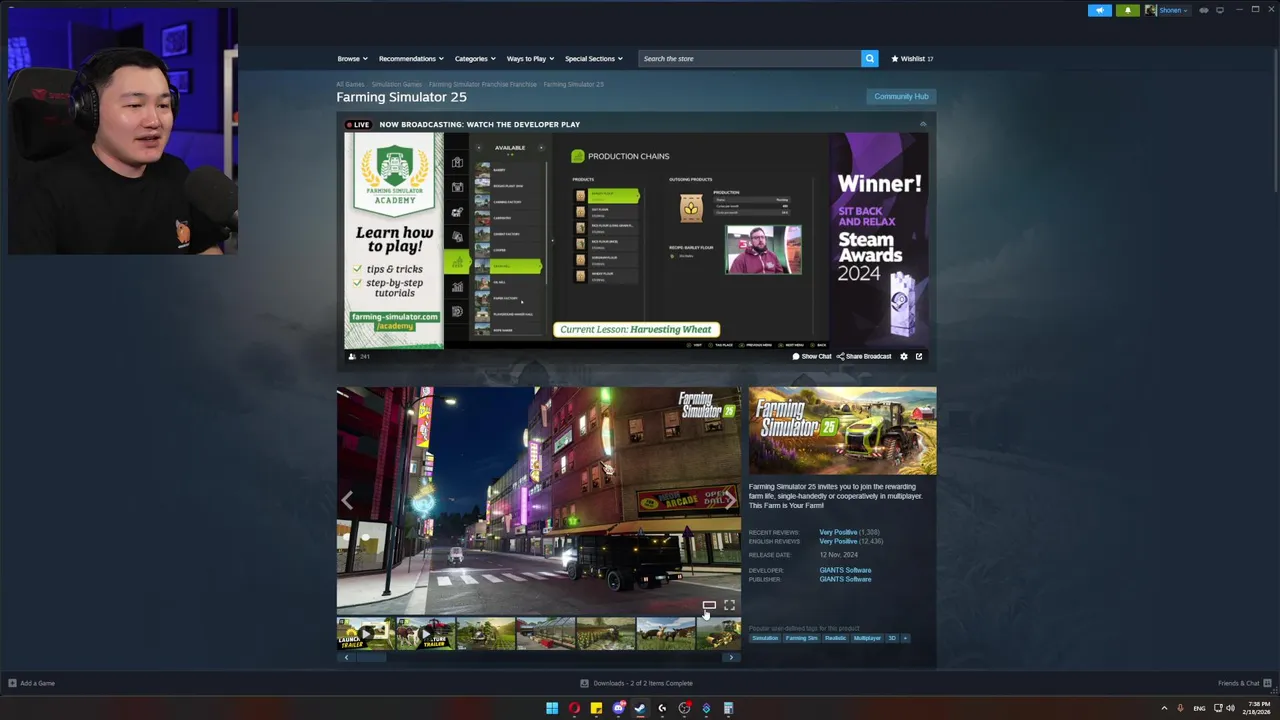1280x720 pixels.
Task: Pop out the broadcast in new window
Action: pyautogui.click(x=919, y=356)
